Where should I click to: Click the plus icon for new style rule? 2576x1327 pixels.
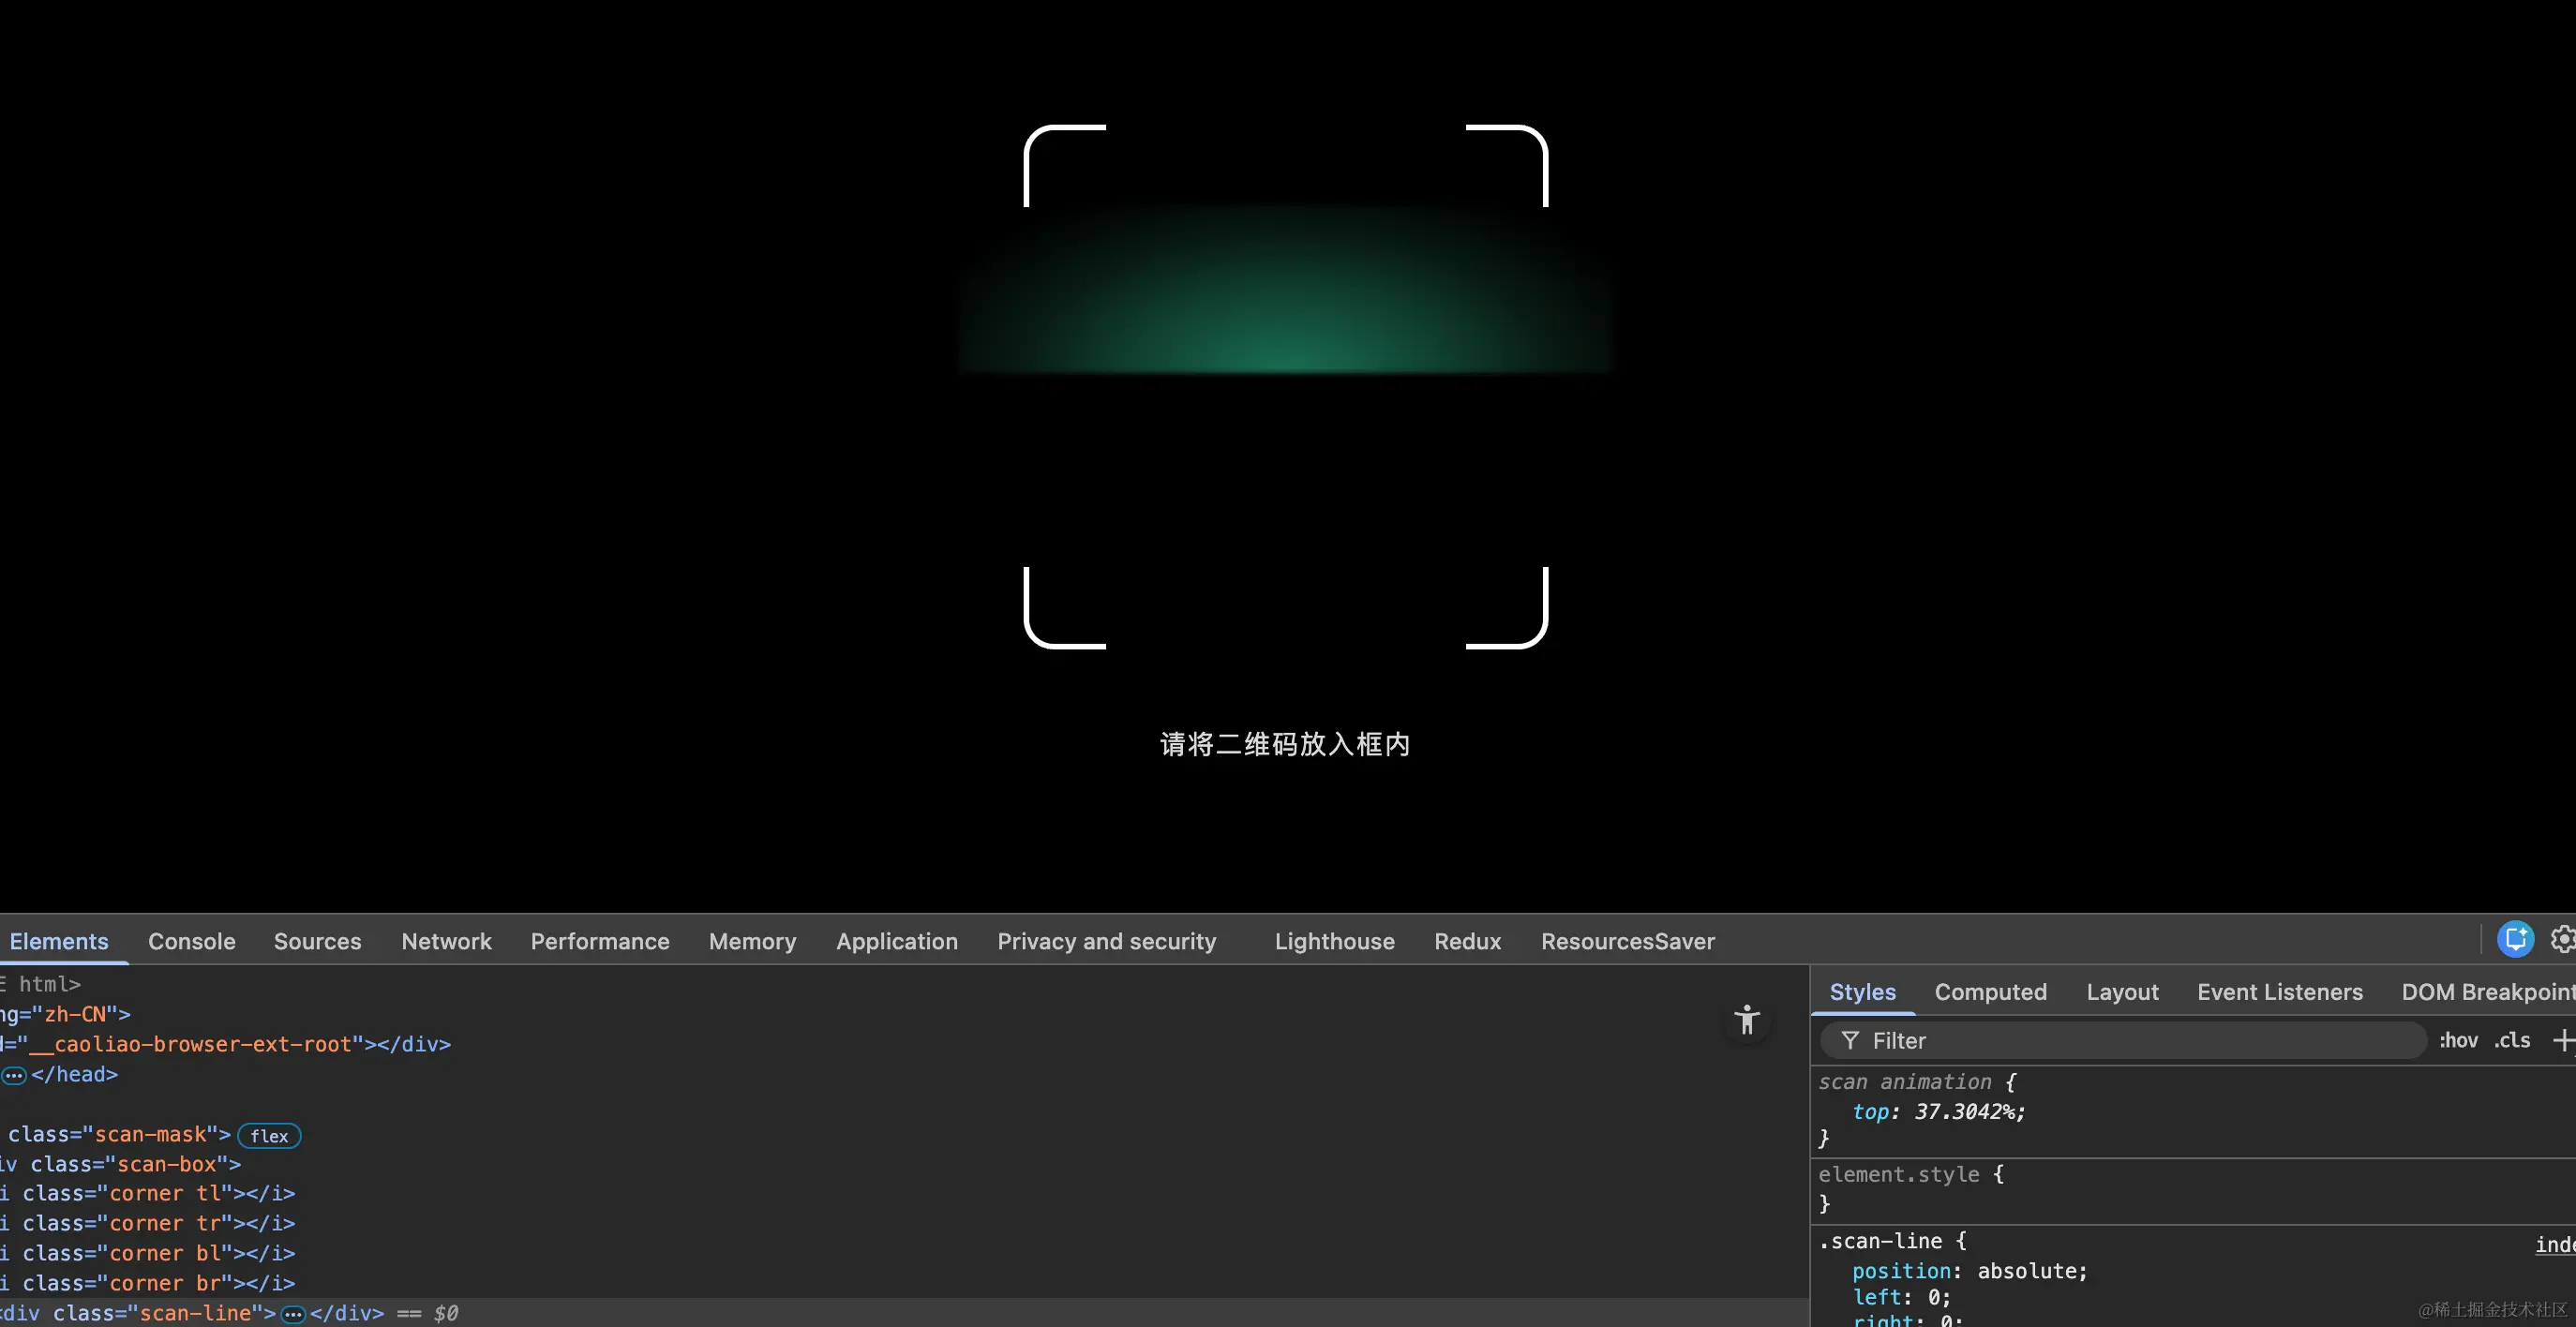[x=2562, y=1040]
